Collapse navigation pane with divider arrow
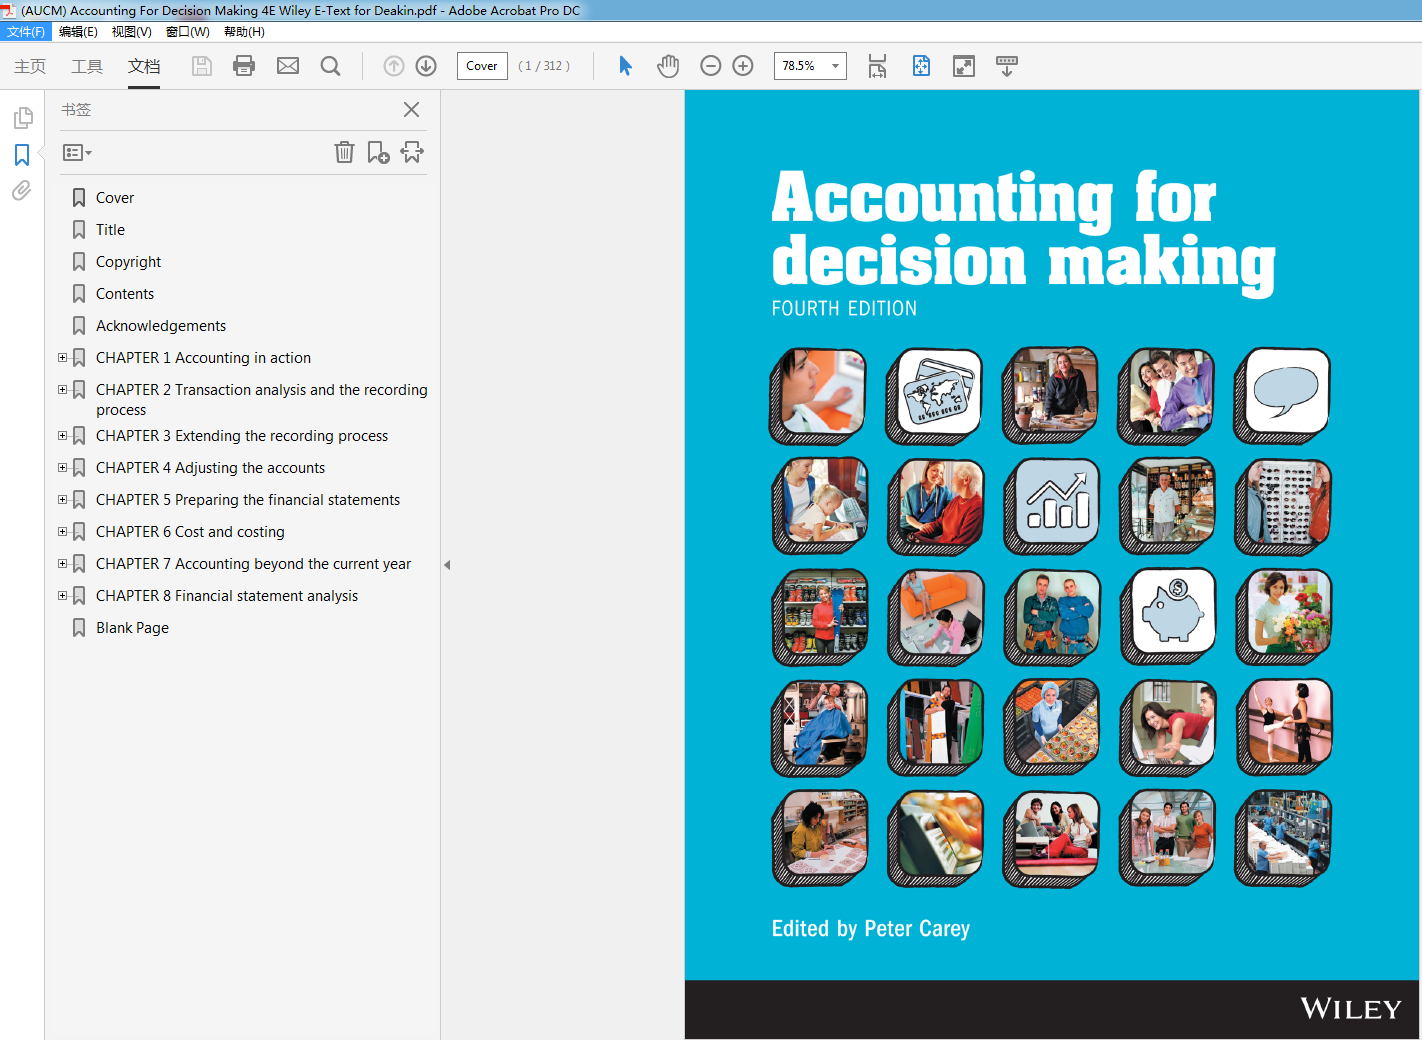The image size is (1422, 1040). click(447, 565)
